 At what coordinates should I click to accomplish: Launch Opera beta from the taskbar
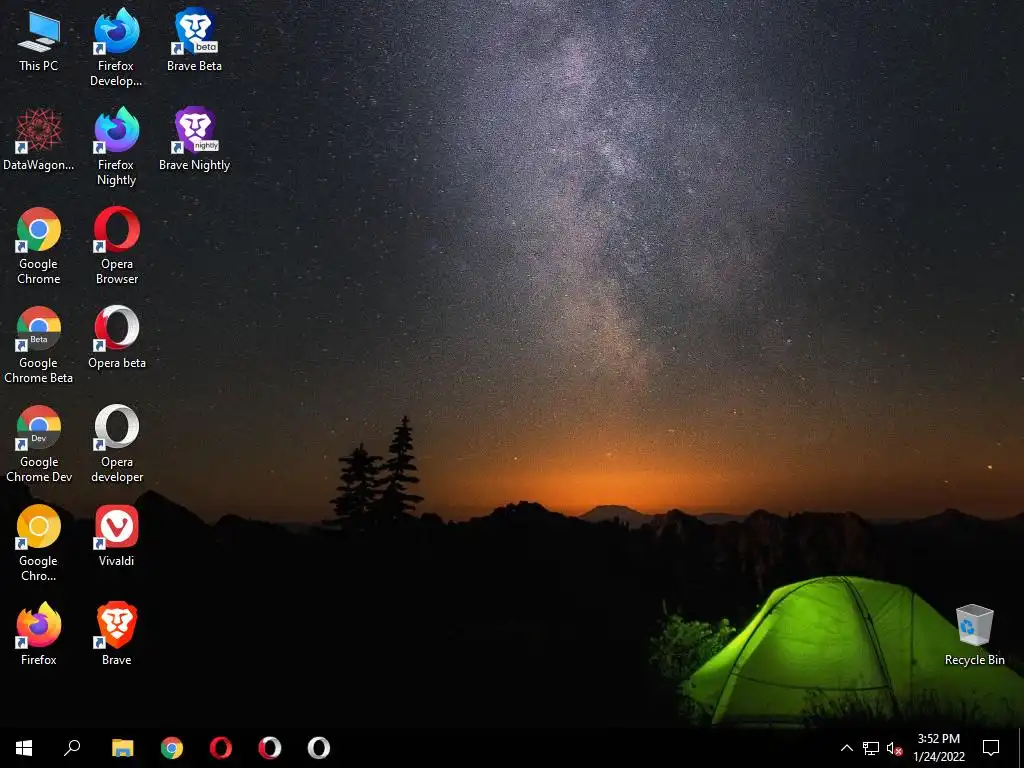coord(270,748)
